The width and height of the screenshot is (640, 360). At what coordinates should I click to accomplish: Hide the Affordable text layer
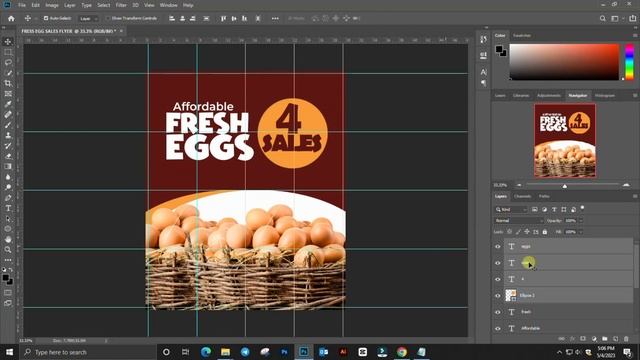pyautogui.click(x=498, y=328)
